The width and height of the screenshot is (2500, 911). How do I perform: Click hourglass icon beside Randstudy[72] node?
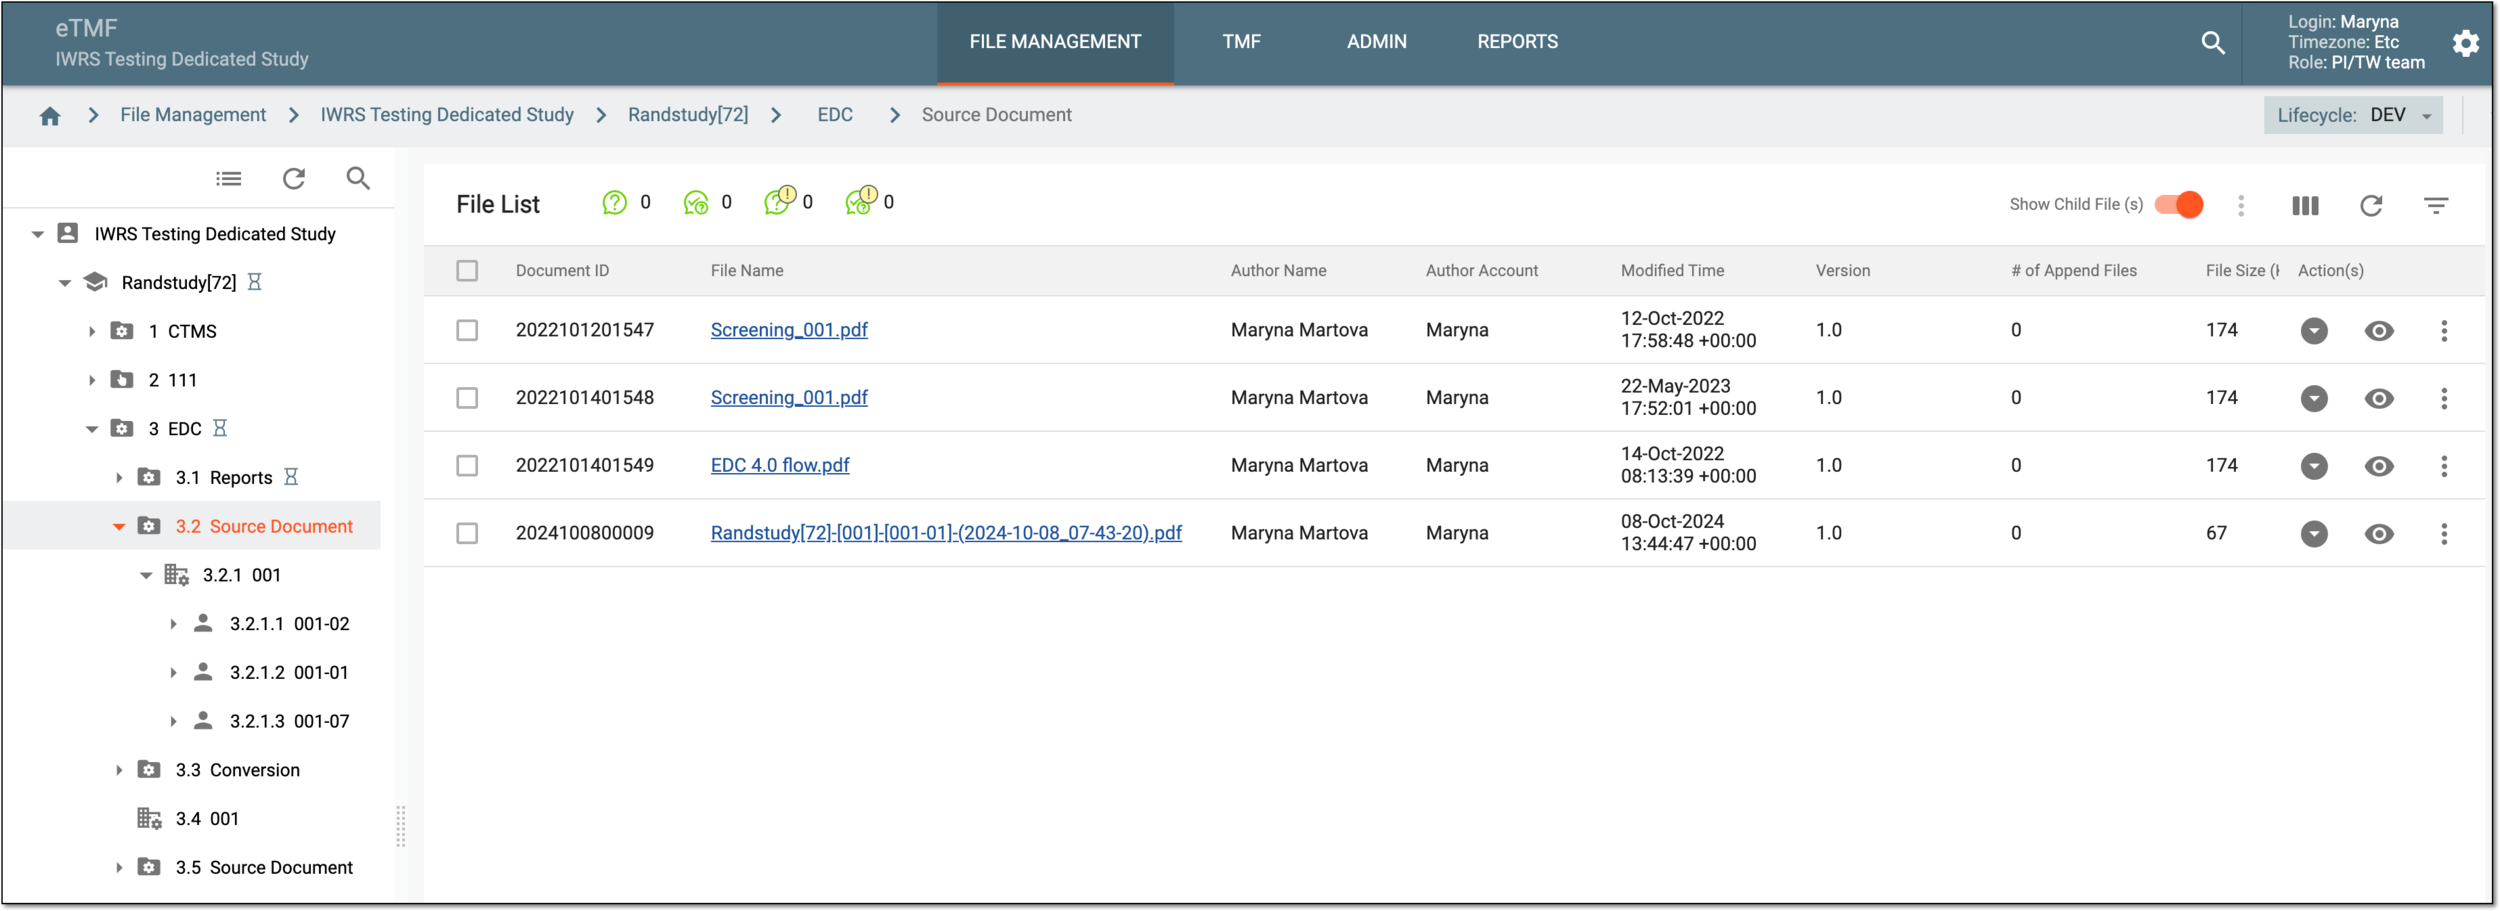click(255, 283)
